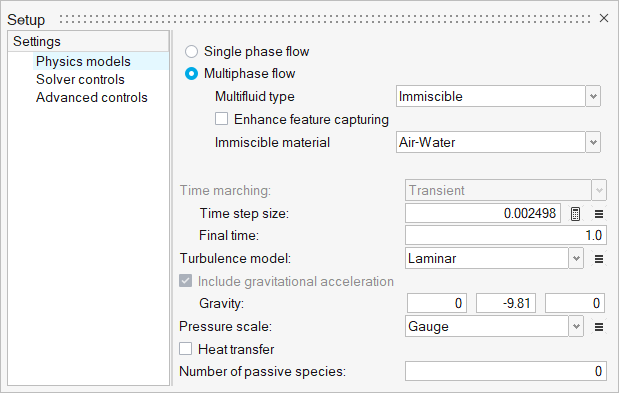Click the Time step size value field

point(483,213)
